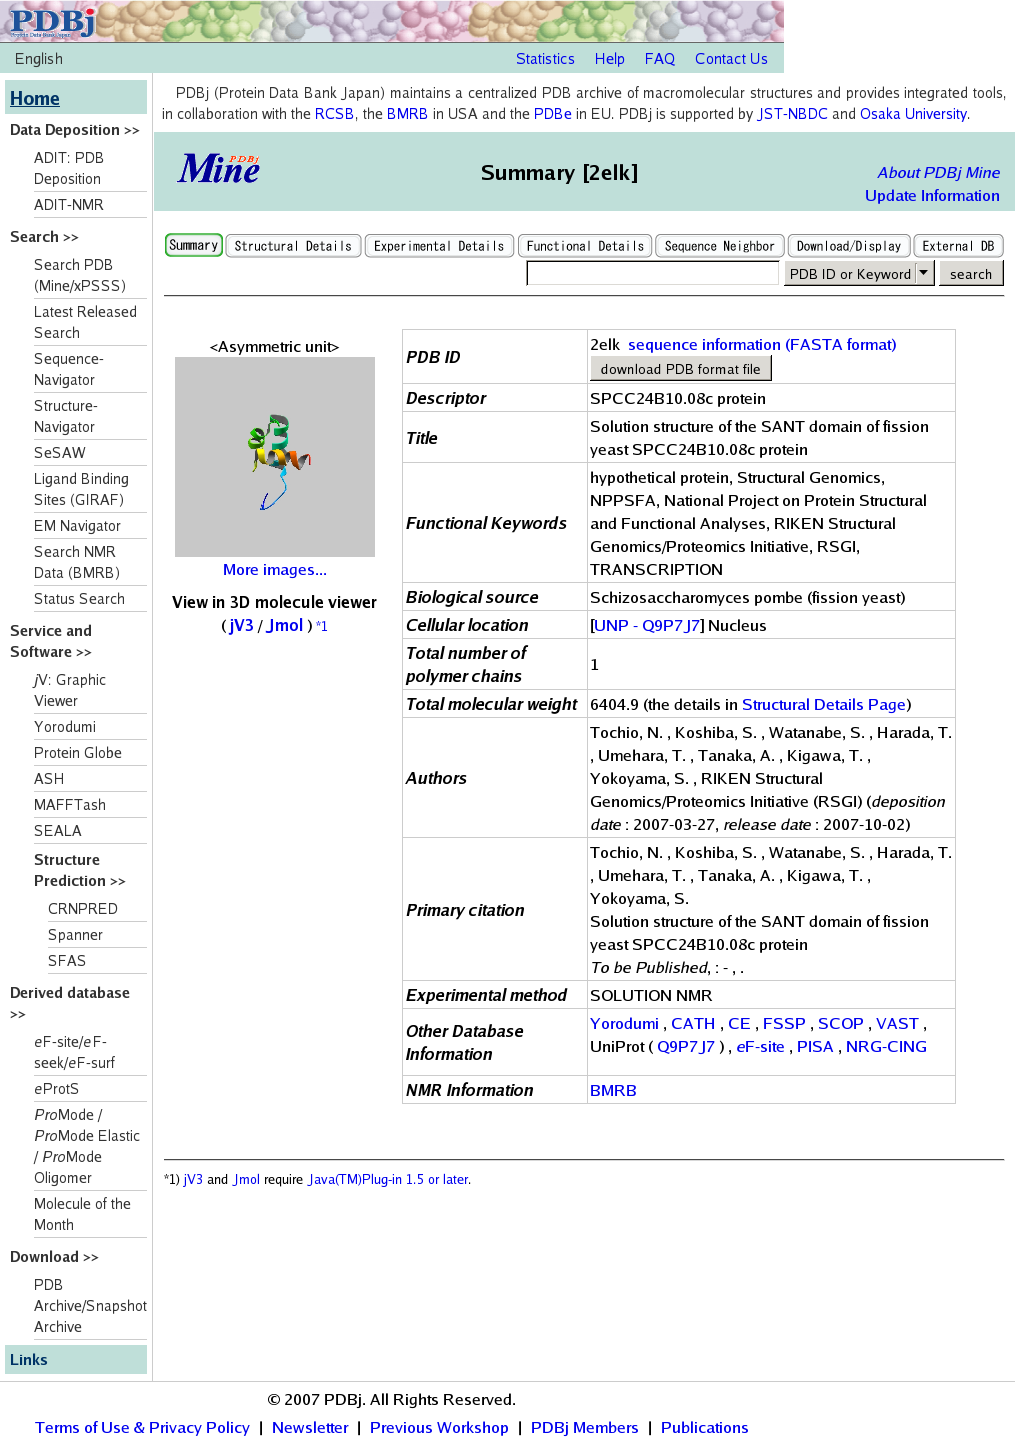
Task: Open Structural Details Page link
Action: (824, 704)
